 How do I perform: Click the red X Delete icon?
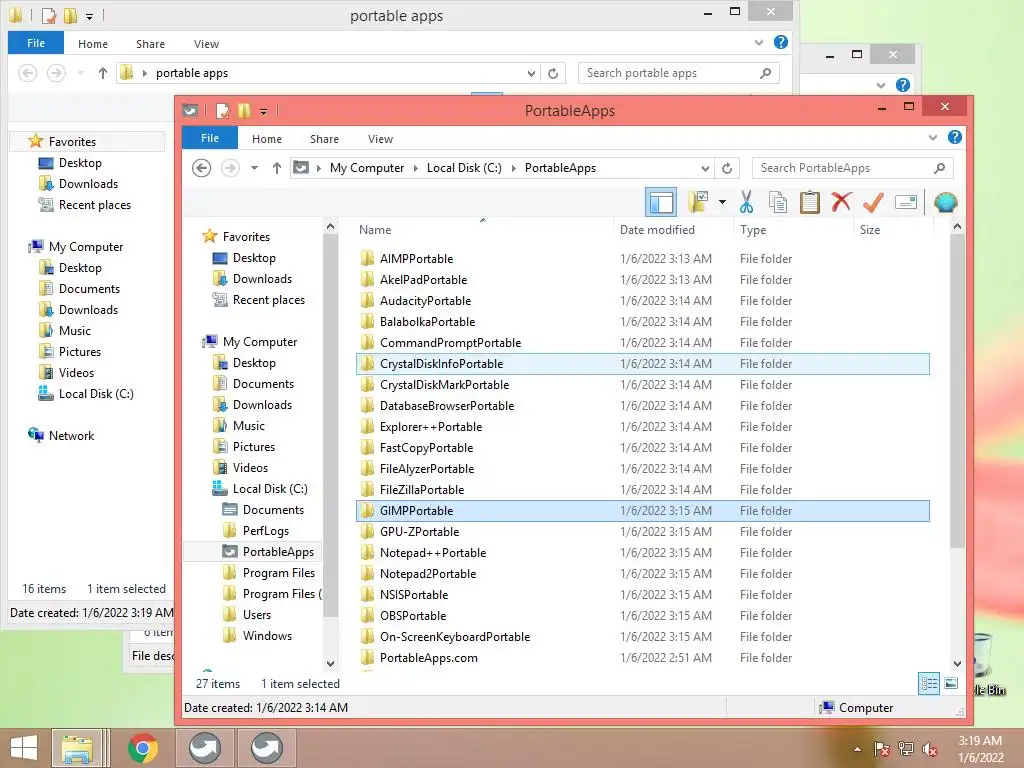tap(841, 202)
